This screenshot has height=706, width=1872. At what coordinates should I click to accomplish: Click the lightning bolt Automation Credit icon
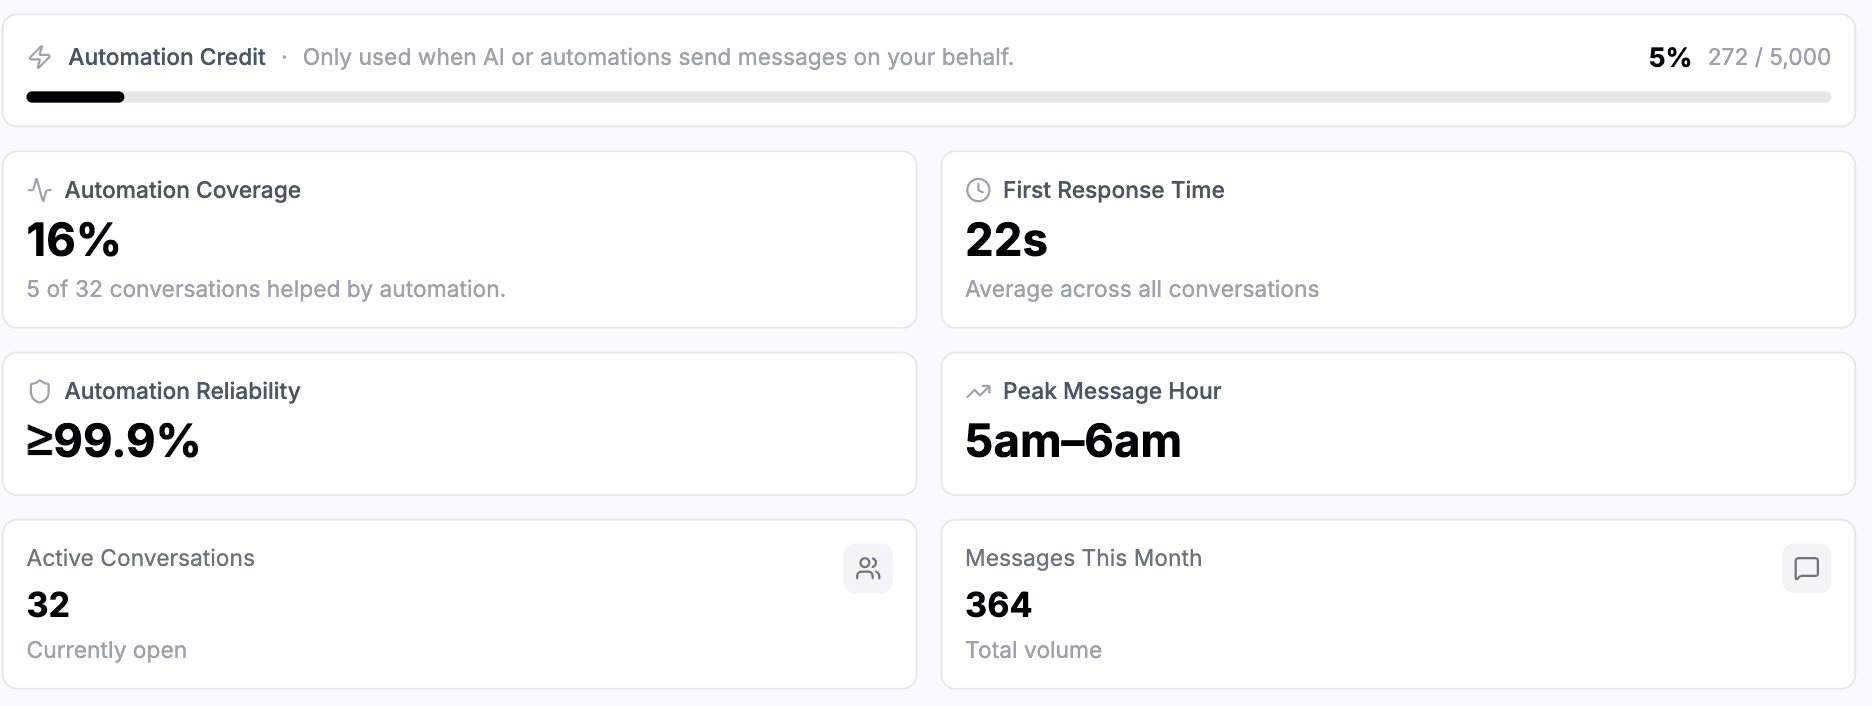39,57
